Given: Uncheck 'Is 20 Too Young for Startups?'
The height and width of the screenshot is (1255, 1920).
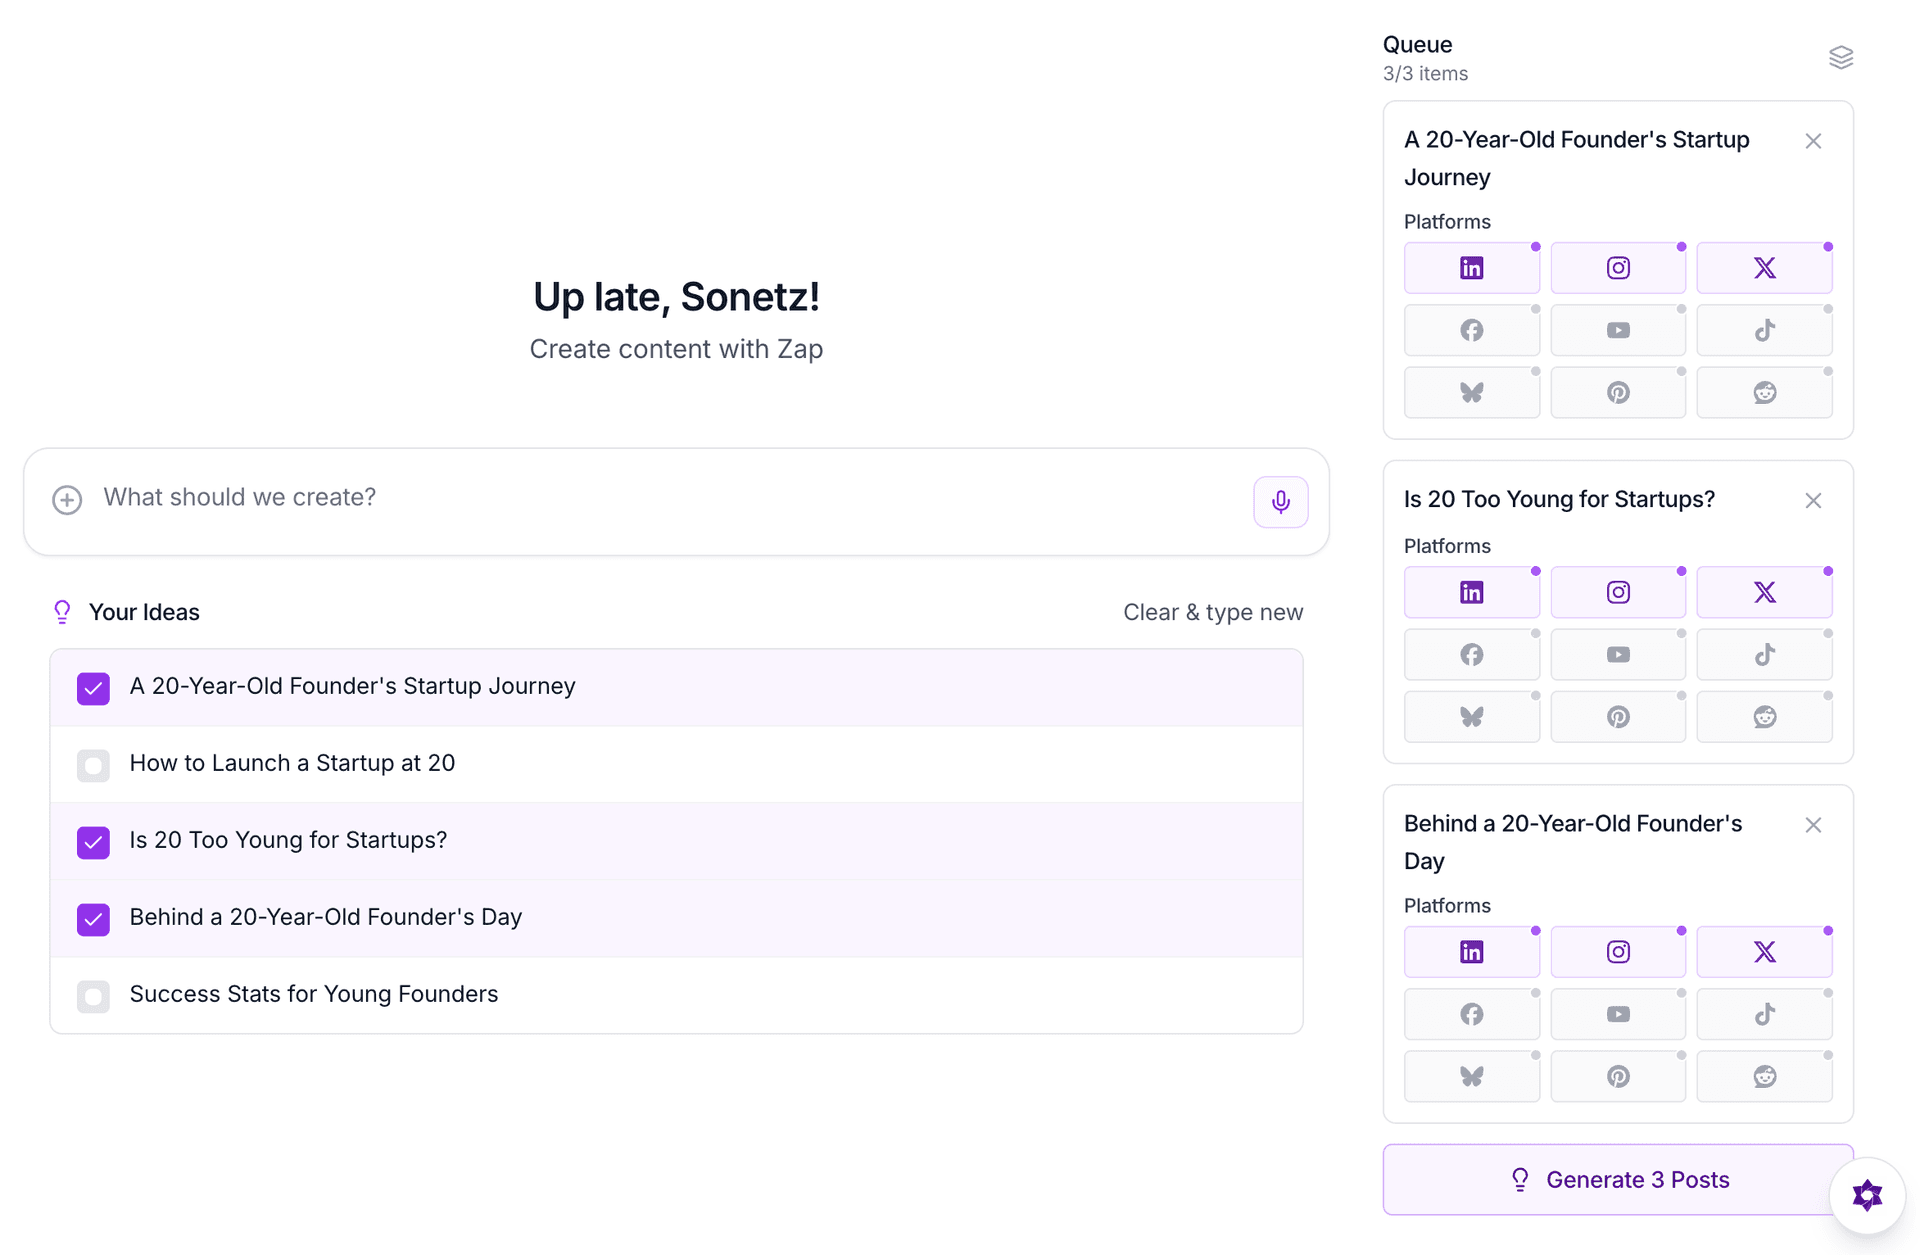Looking at the screenshot, I should coord(93,842).
